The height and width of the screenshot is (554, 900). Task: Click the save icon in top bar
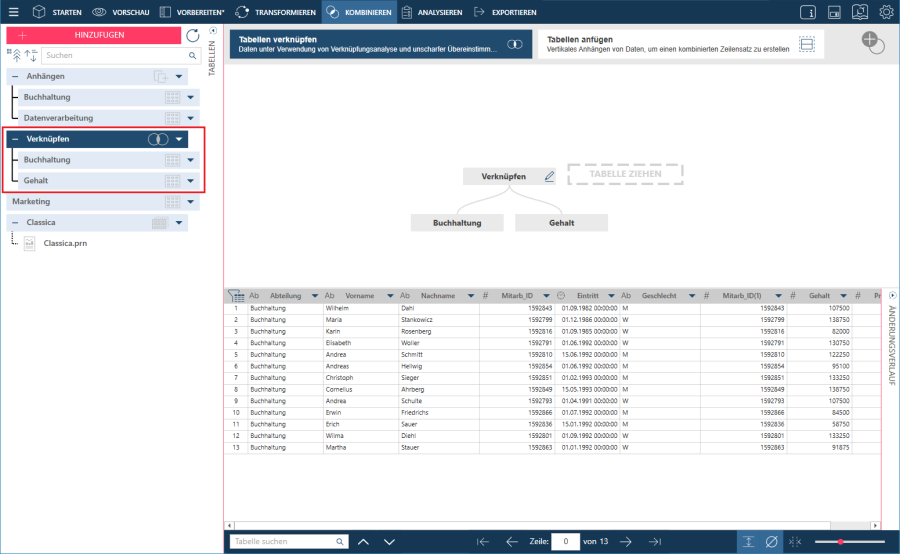(834, 12)
